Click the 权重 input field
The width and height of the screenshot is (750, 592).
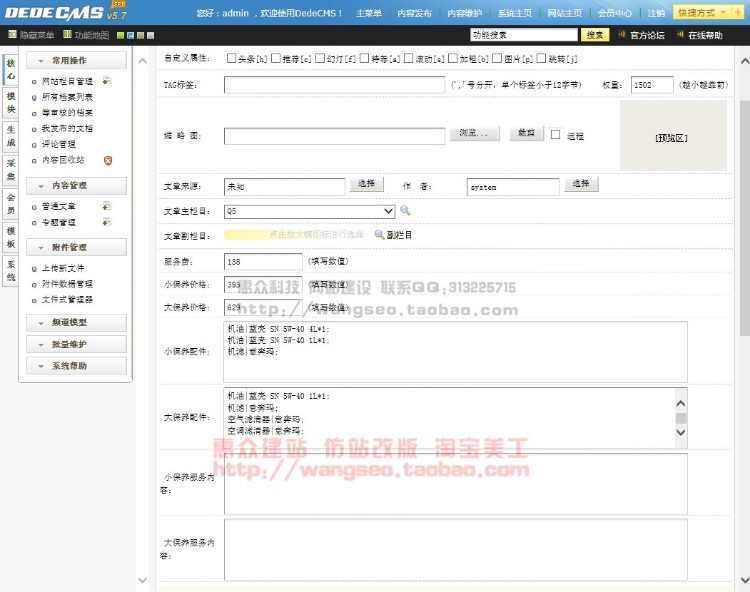tap(652, 85)
